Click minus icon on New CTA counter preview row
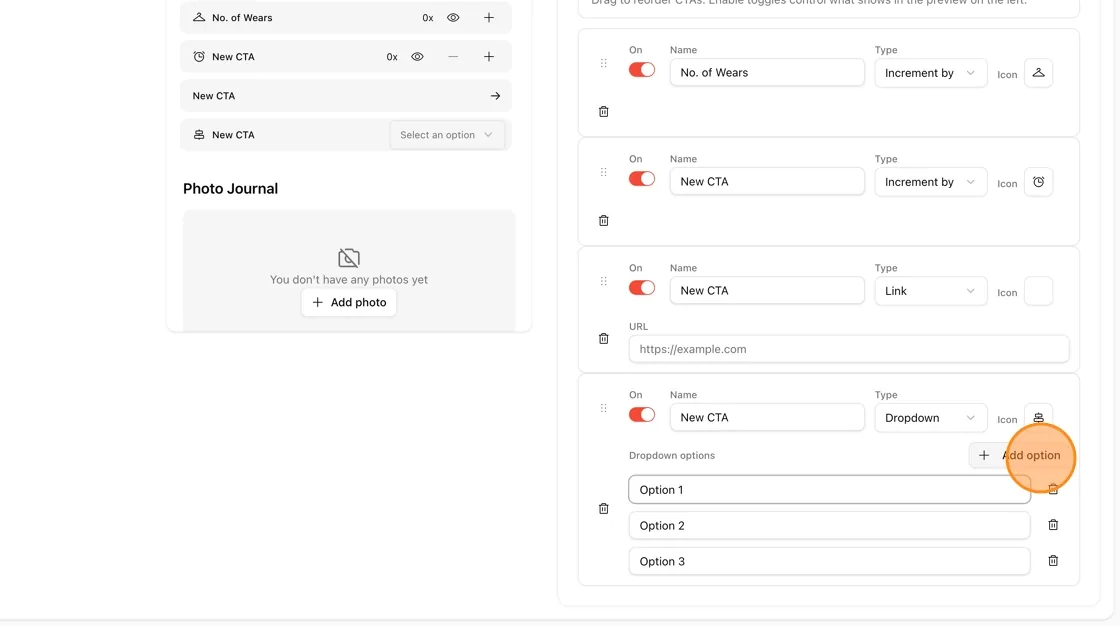 [x=453, y=56]
